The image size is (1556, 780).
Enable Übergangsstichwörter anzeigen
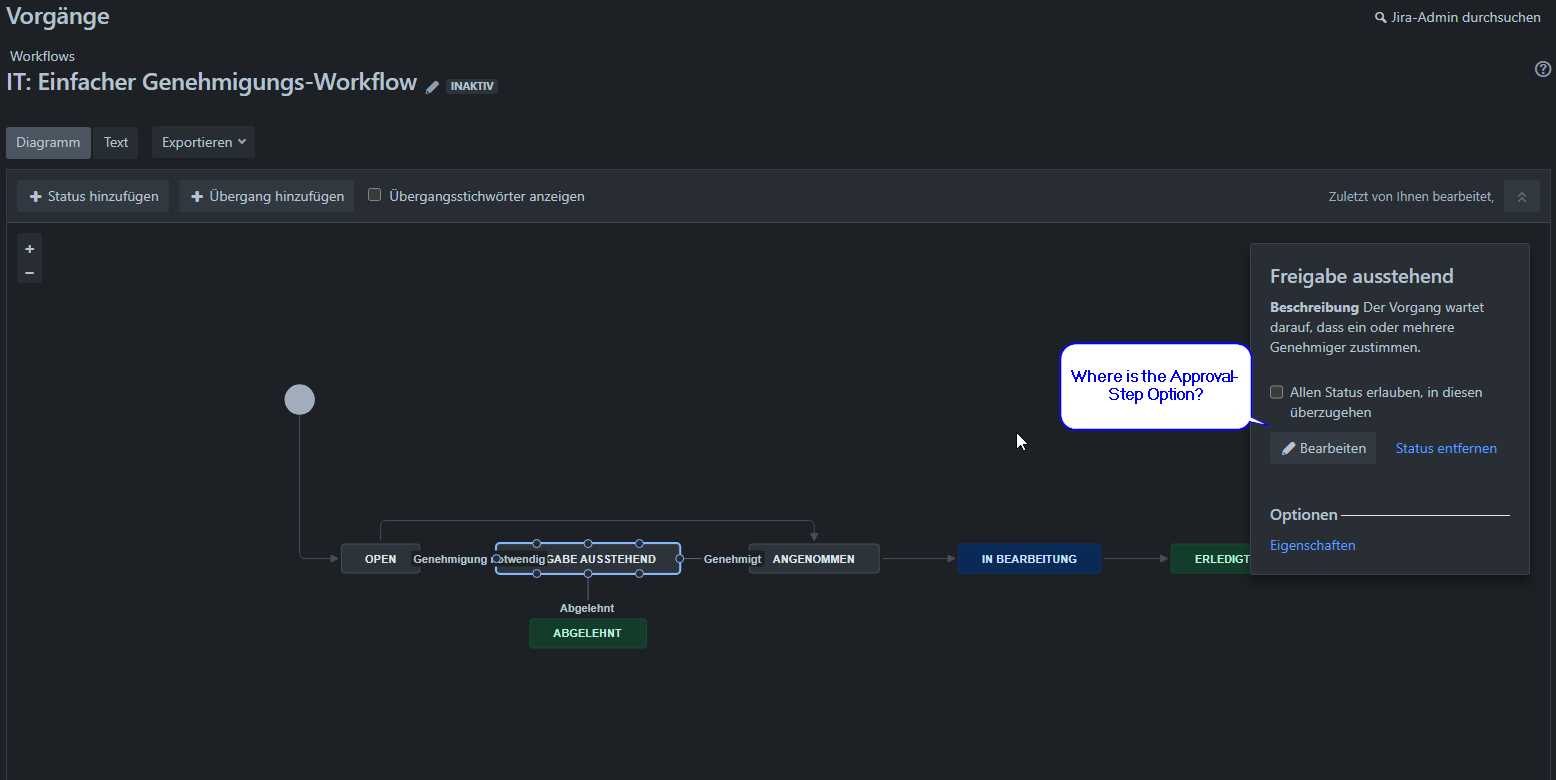(374, 194)
